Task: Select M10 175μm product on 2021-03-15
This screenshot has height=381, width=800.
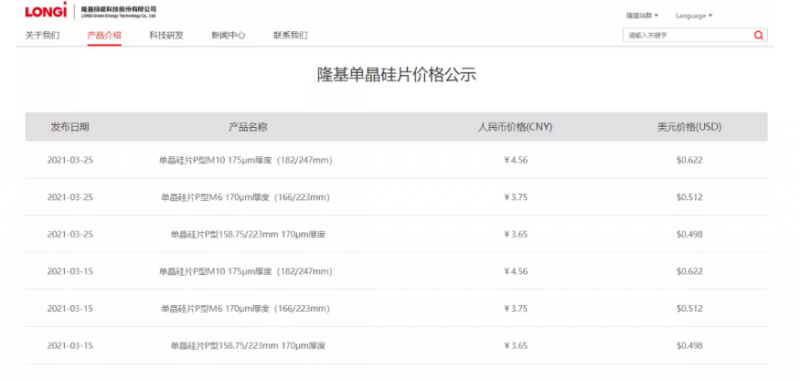Action: (245, 271)
